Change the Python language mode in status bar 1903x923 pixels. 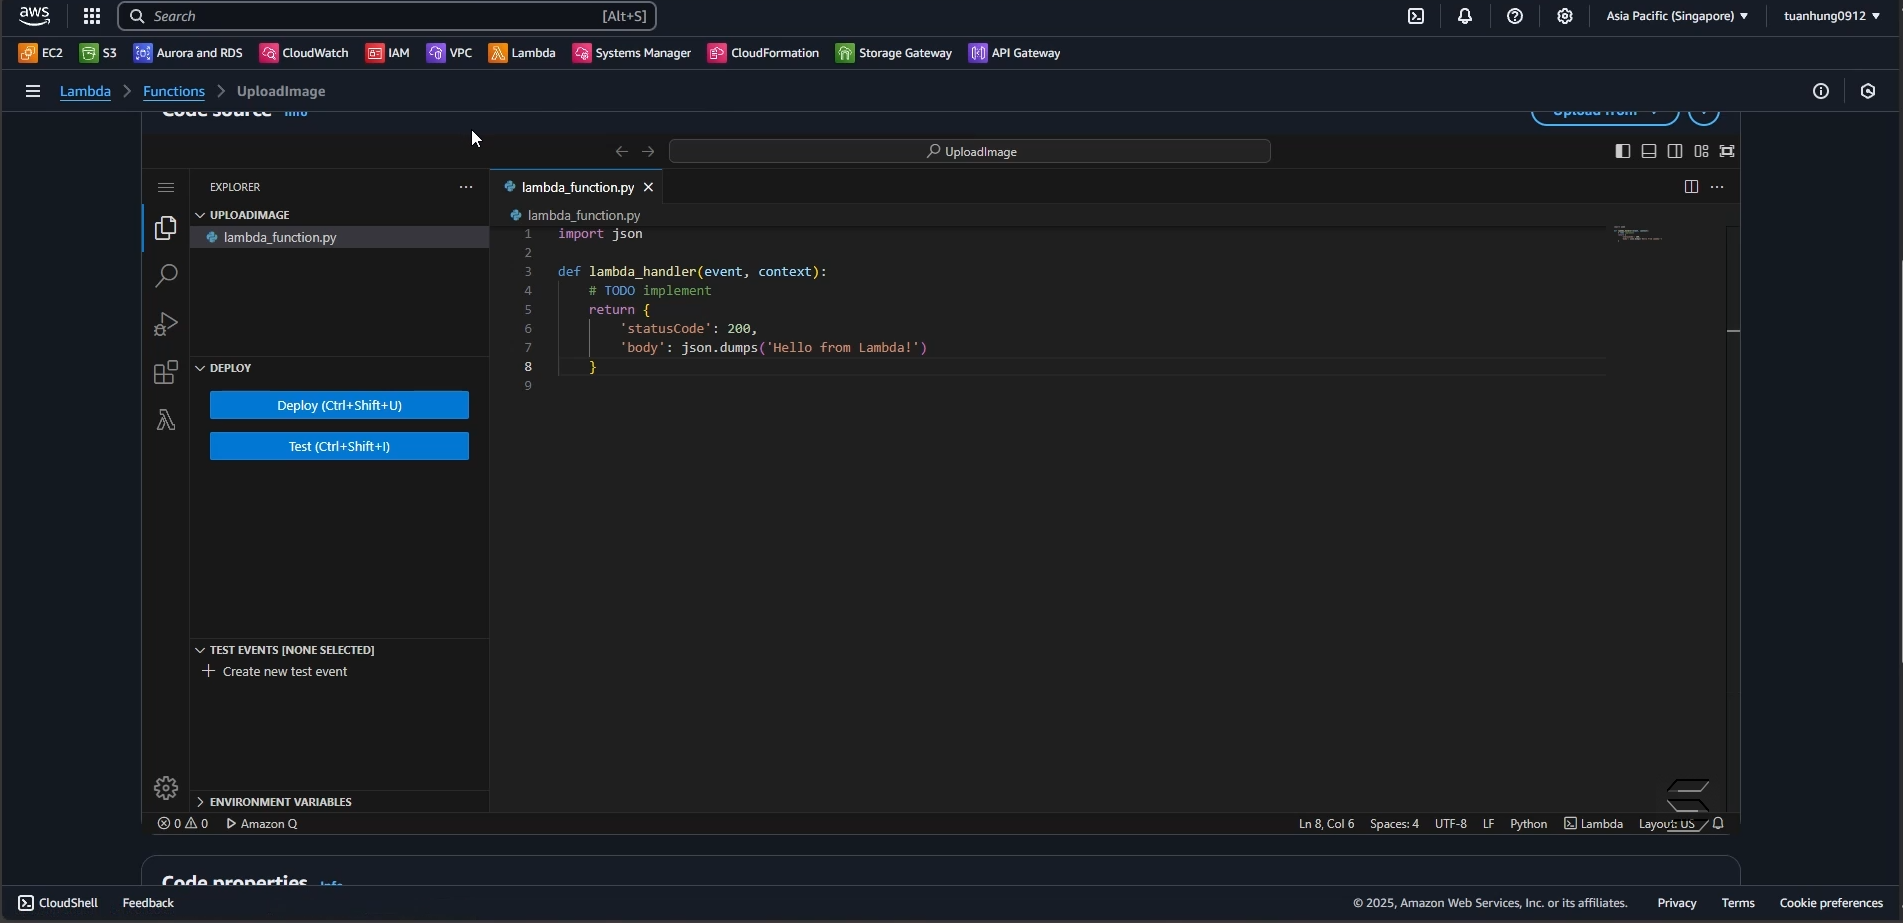[x=1528, y=824]
